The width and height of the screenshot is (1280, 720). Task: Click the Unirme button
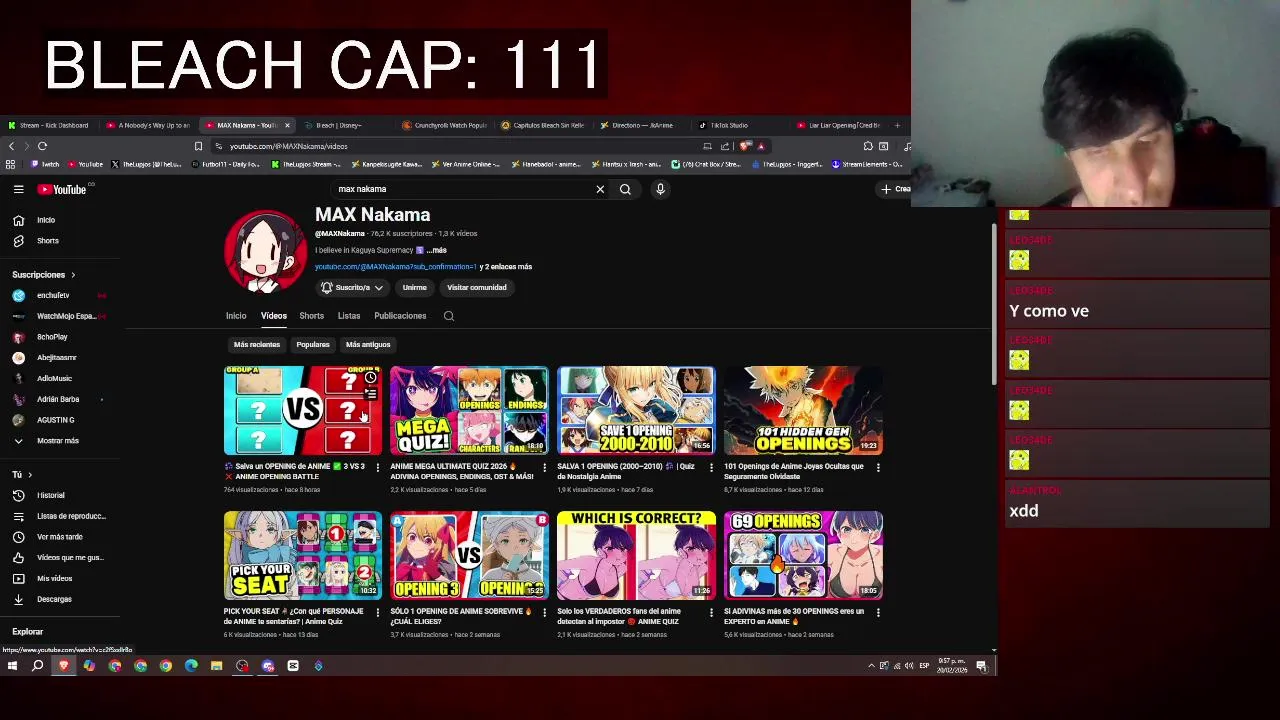pos(414,288)
